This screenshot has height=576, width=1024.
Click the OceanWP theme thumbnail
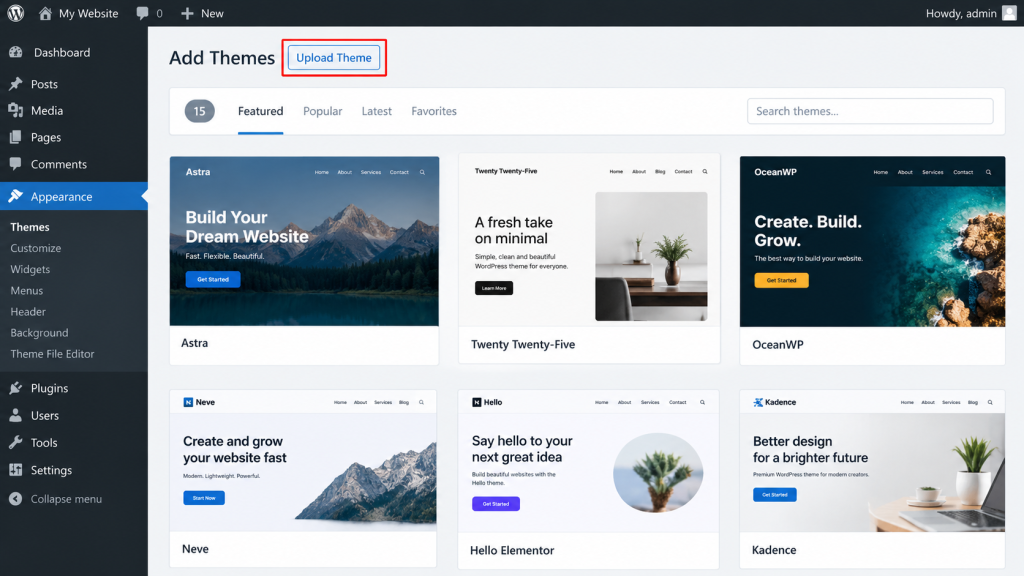(872, 242)
